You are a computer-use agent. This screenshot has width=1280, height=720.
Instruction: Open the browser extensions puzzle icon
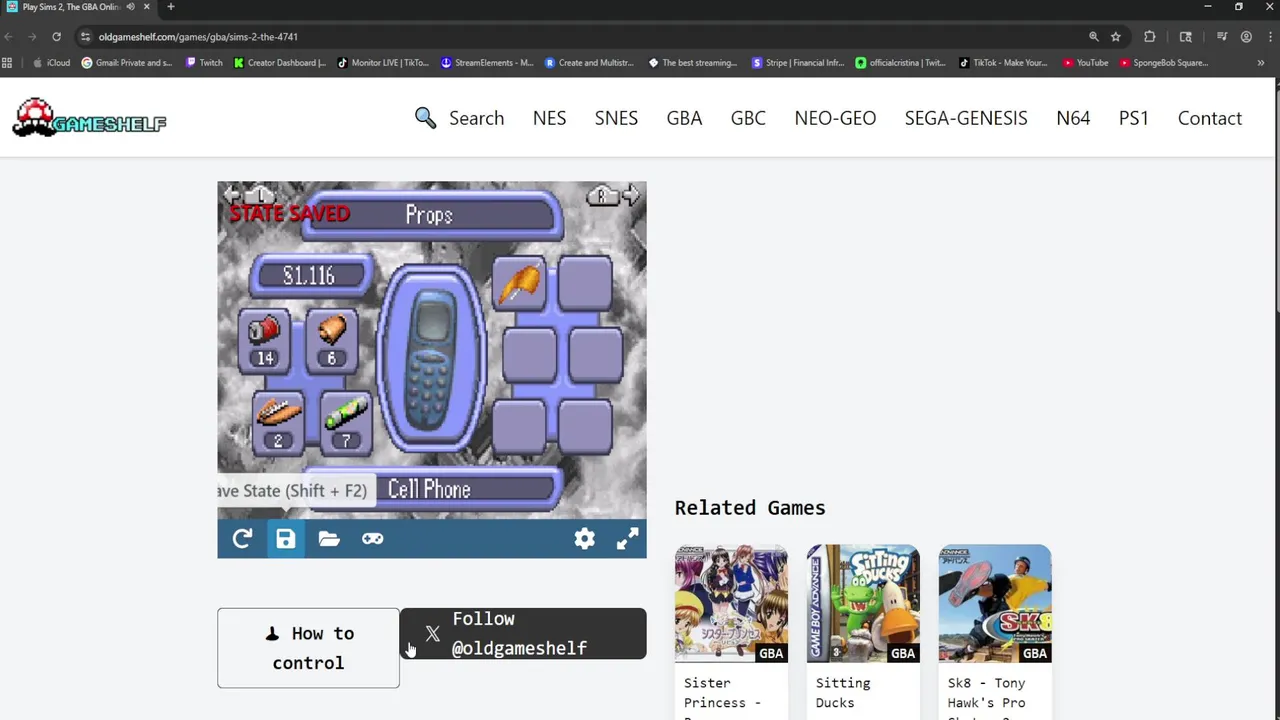[1150, 37]
